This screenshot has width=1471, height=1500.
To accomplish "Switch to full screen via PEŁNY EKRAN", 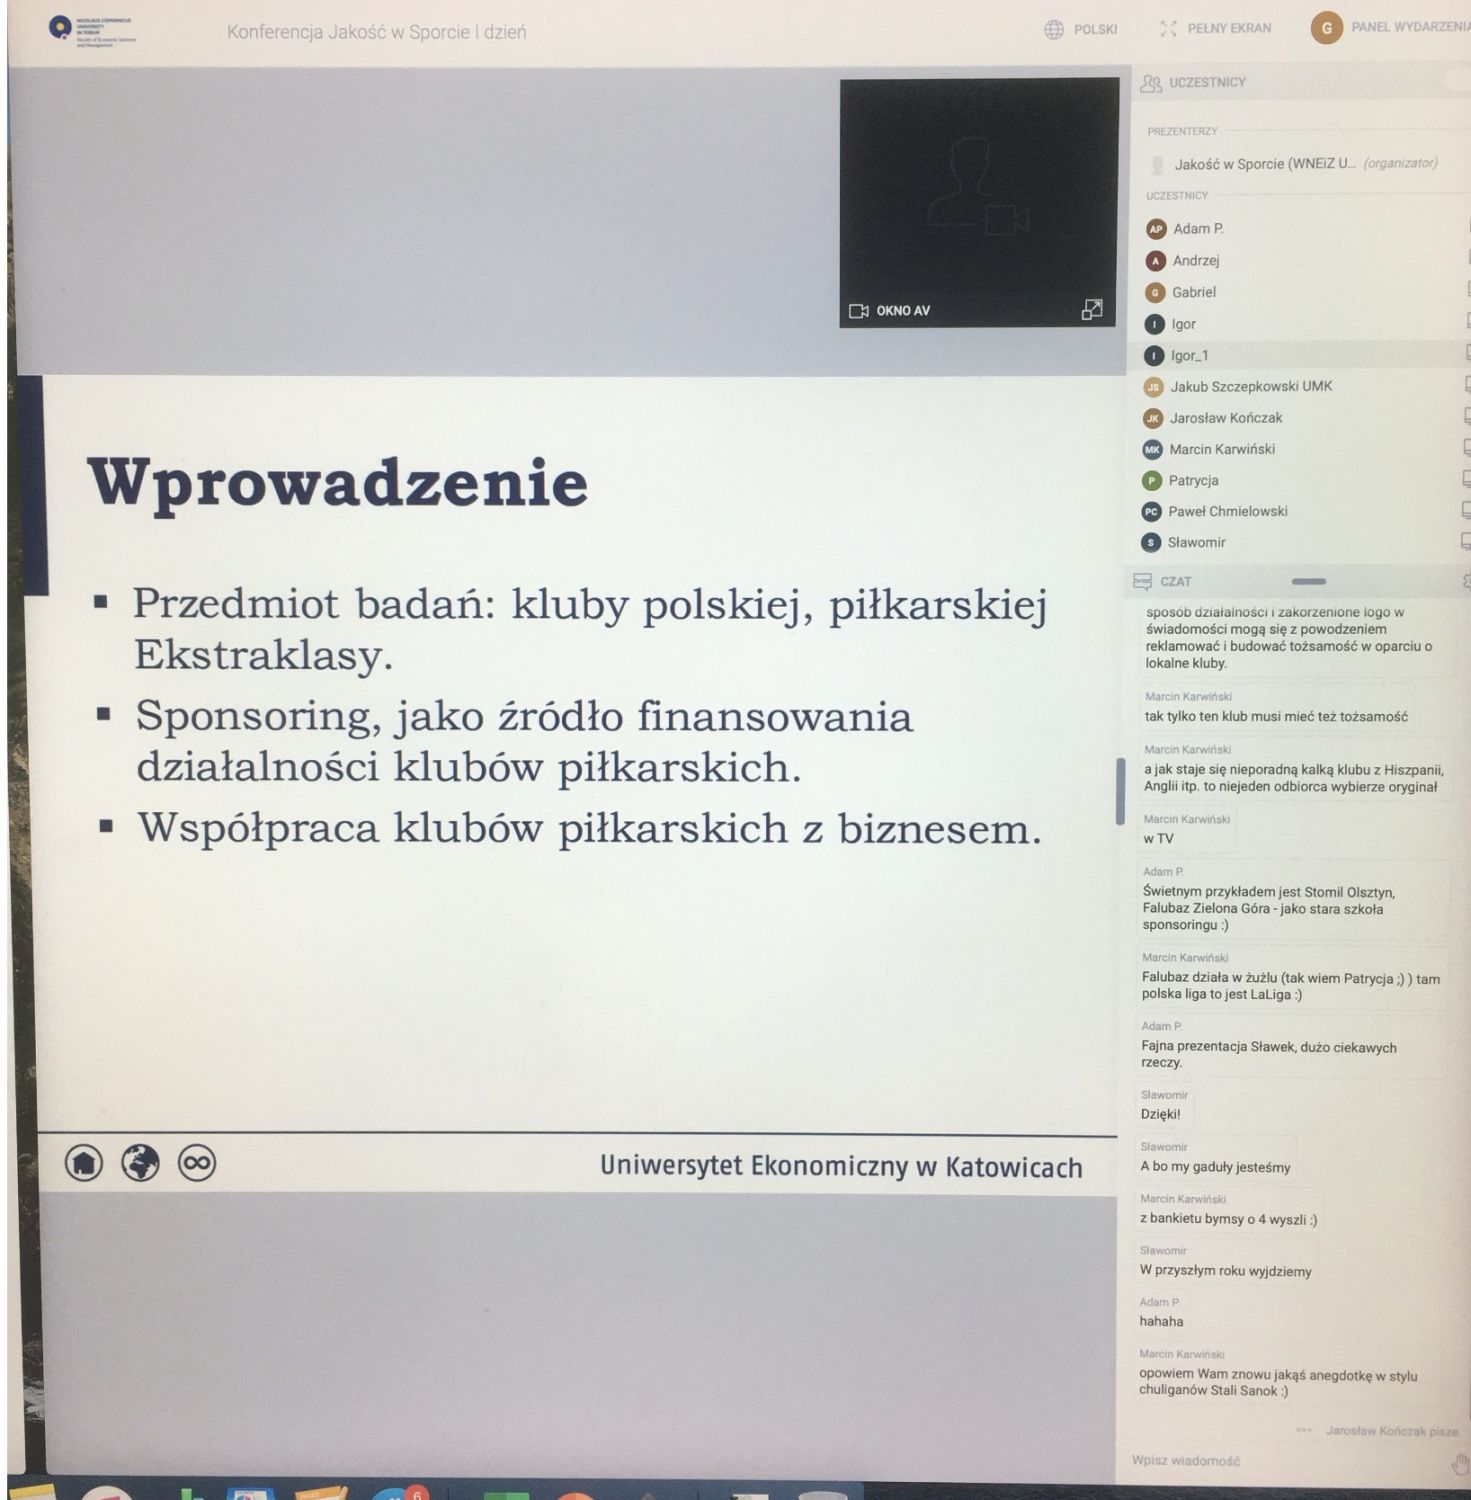I will pos(1216,28).
